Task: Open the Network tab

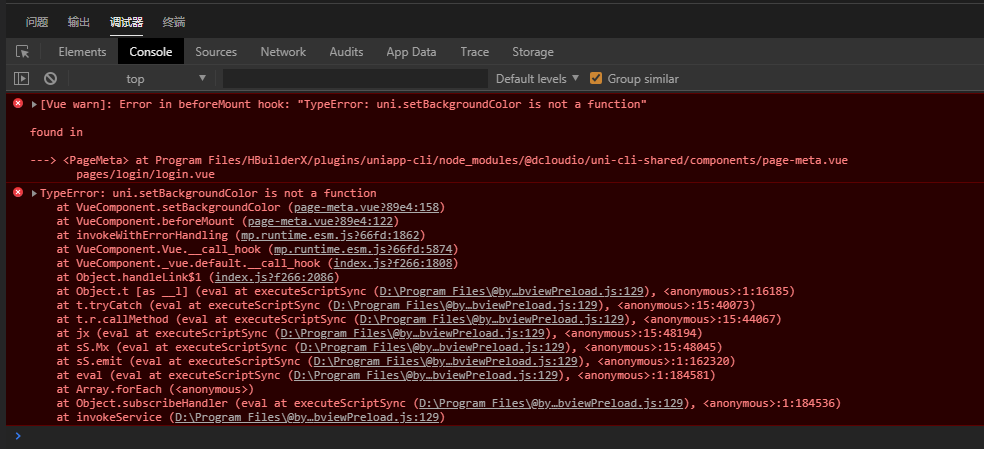Action: click(x=283, y=52)
